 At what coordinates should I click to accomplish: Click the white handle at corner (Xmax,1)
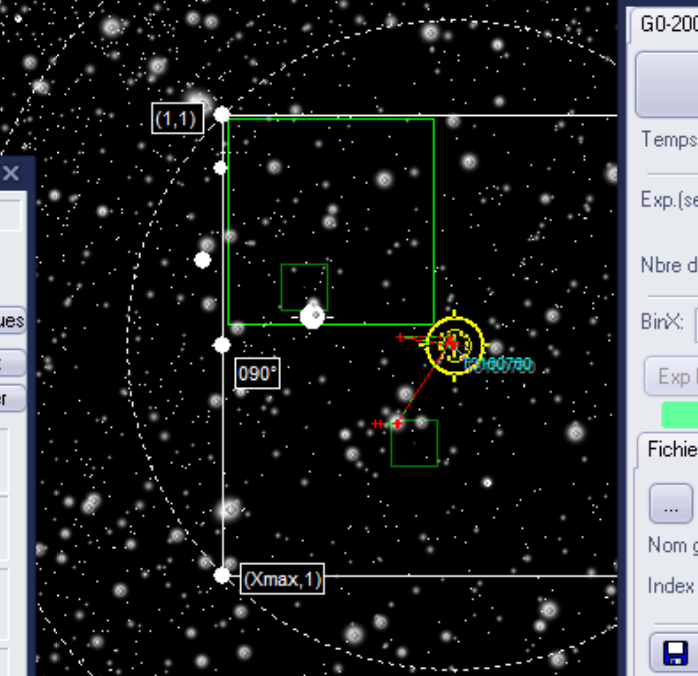[x=222, y=575]
